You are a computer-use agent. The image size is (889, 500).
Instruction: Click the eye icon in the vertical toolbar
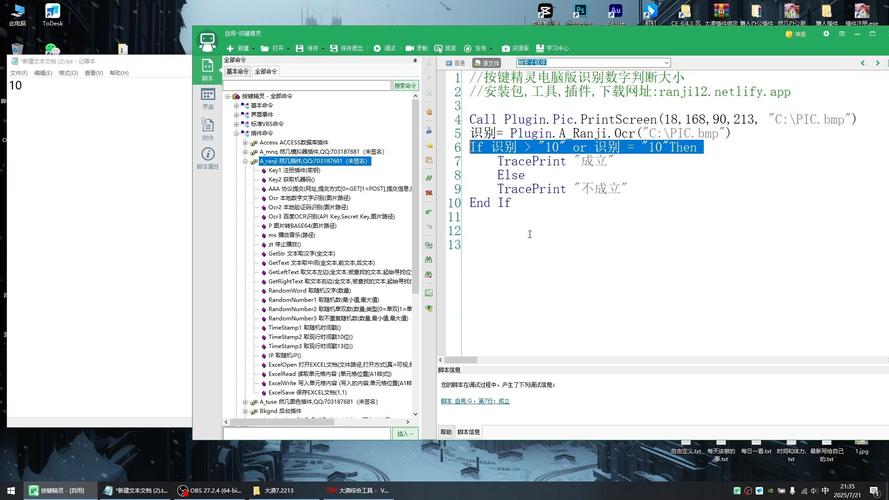pos(429,308)
